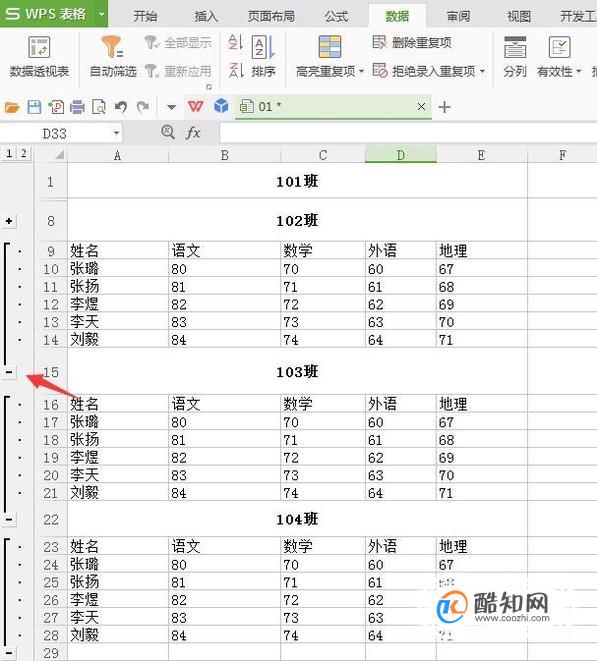Click the Save icon in quick toolbar

pyautogui.click(x=34, y=107)
